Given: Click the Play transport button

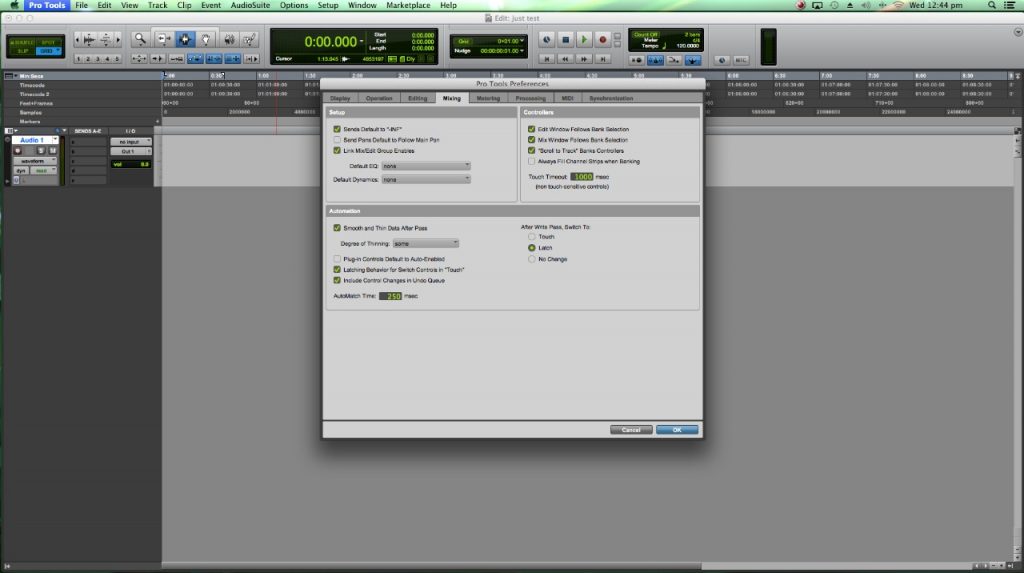Looking at the screenshot, I should click(584, 40).
